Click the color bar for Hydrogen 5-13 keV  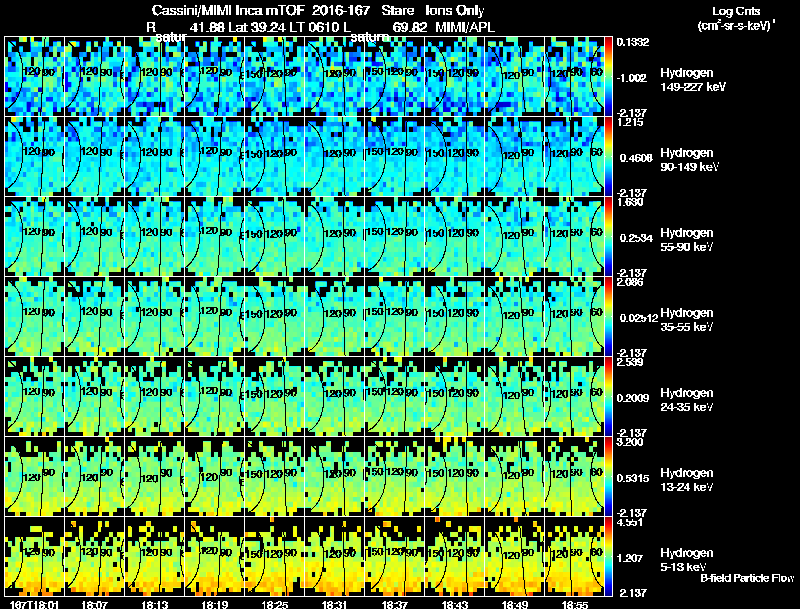point(608,556)
